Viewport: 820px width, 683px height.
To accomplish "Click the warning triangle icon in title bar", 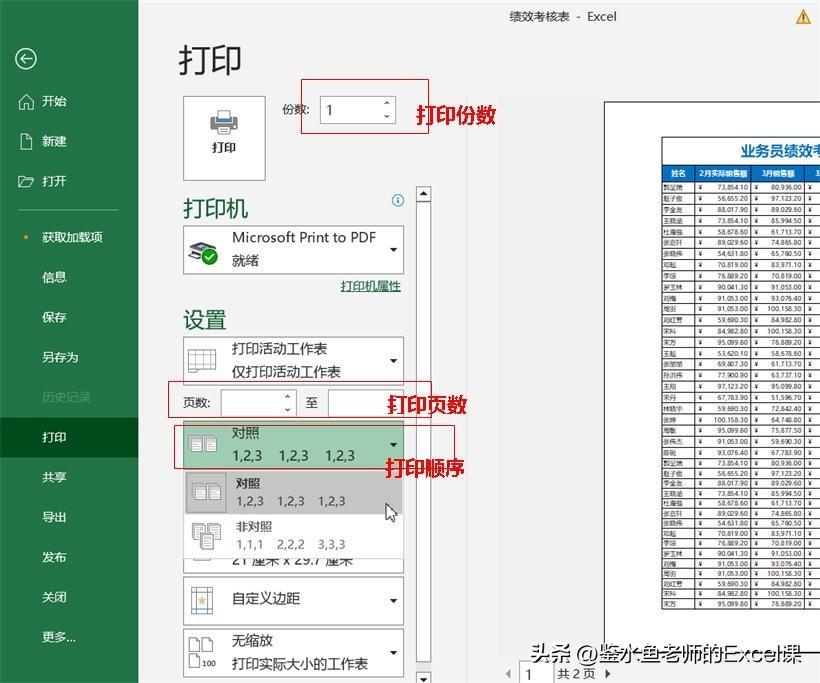I will coord(803,17).
